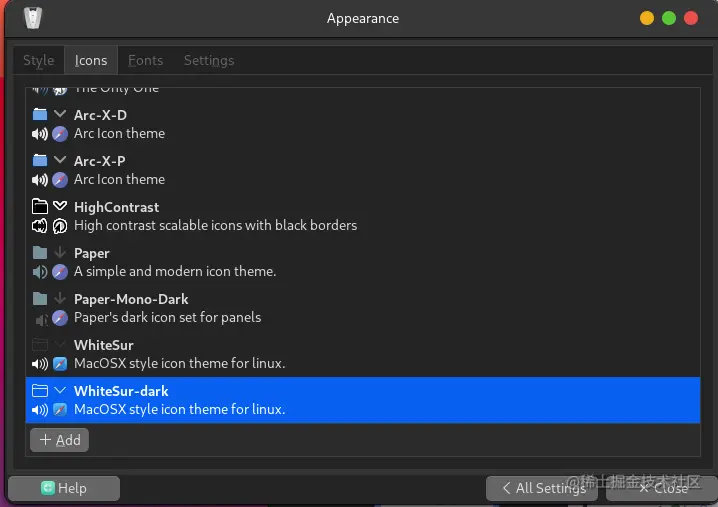Click the Close button at the bottom
Screen dimensions: 718x507
661,488
